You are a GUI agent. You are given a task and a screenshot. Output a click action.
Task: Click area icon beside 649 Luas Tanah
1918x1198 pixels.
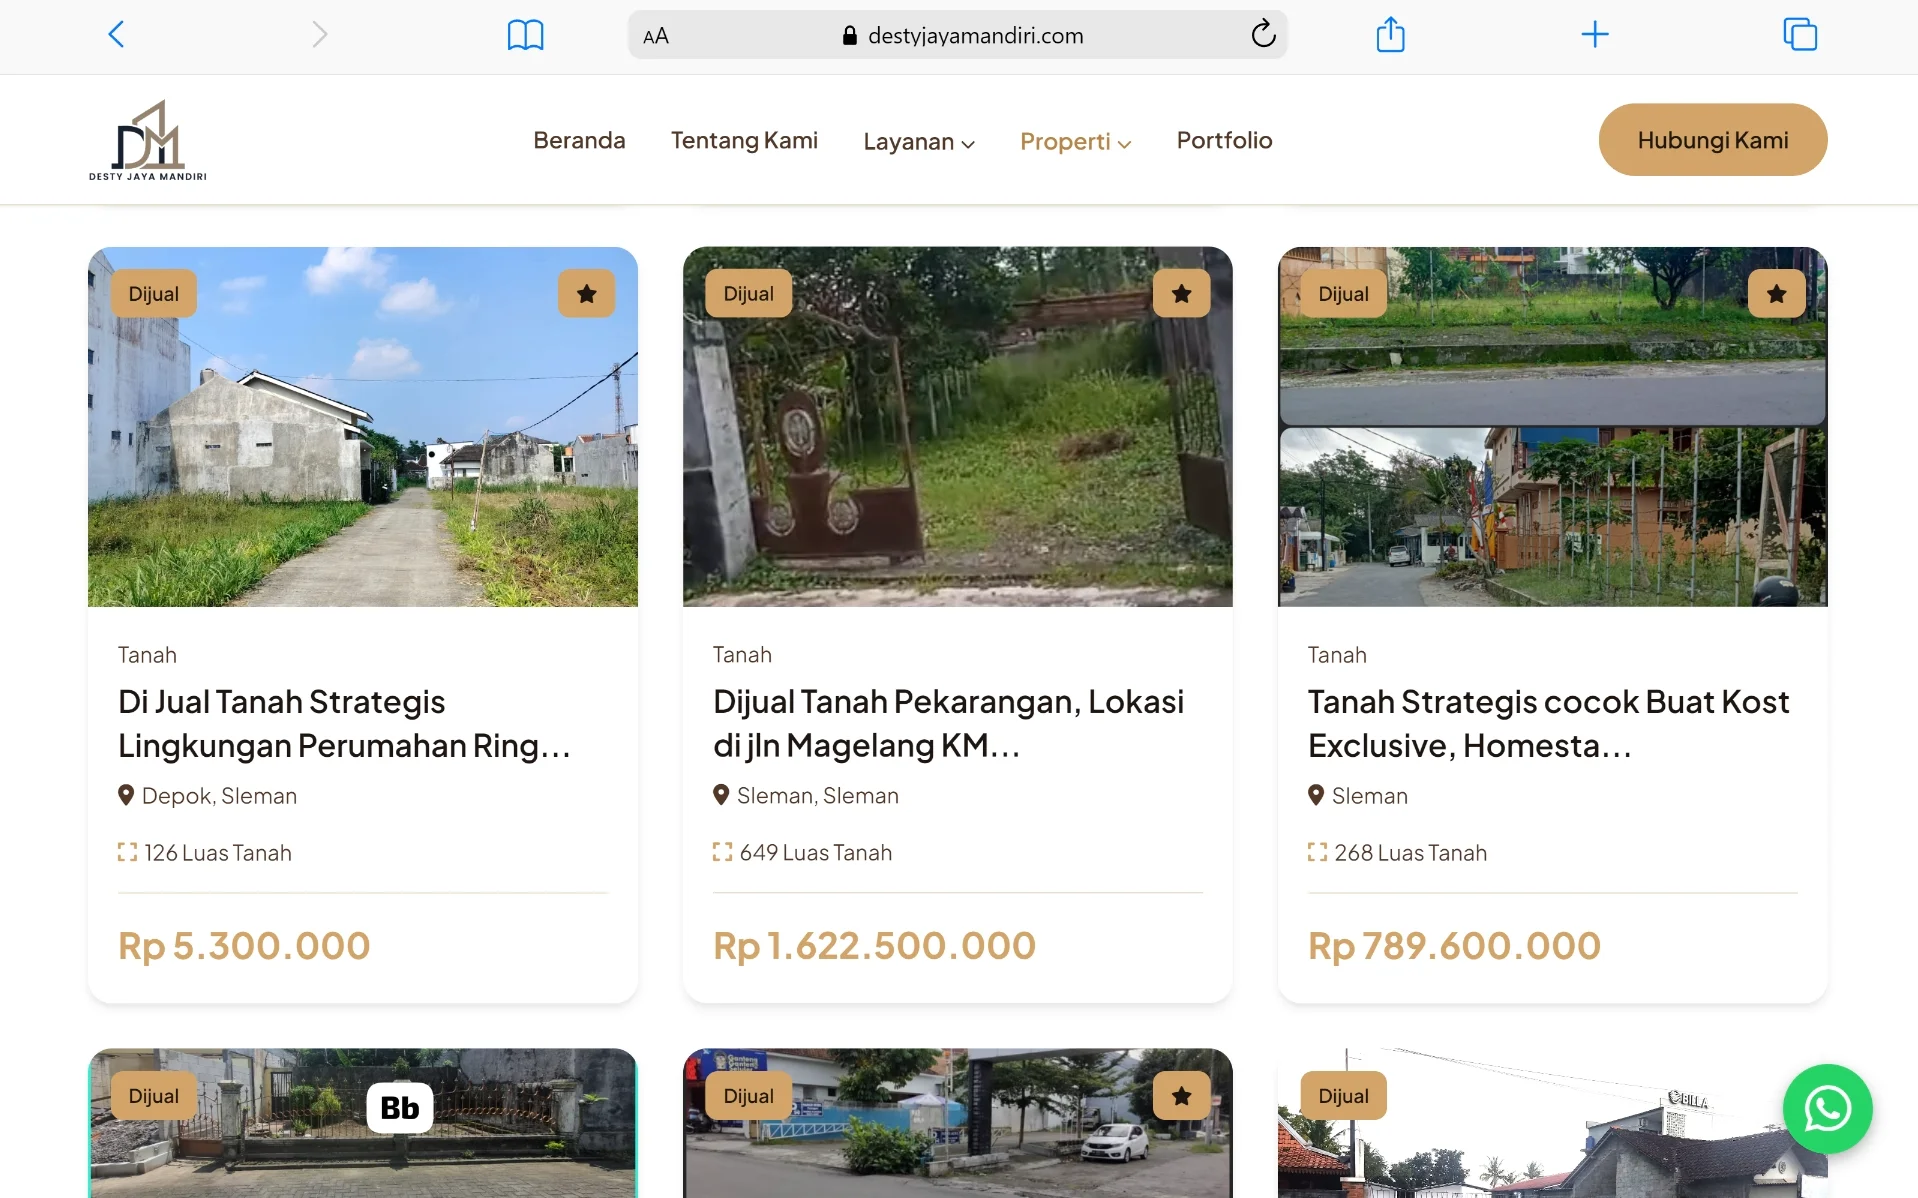(x=722, y=852)
